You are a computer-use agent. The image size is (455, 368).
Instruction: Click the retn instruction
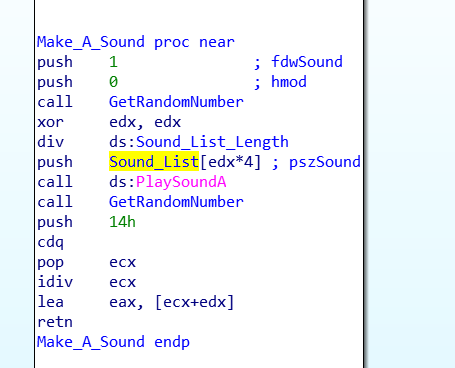point(55,322)
